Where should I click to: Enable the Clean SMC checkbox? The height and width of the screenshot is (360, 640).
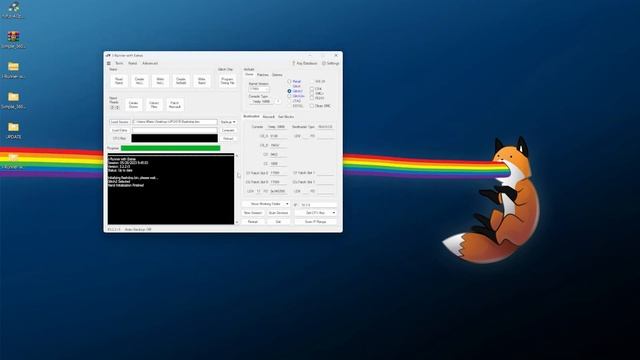tap(312, 106)
